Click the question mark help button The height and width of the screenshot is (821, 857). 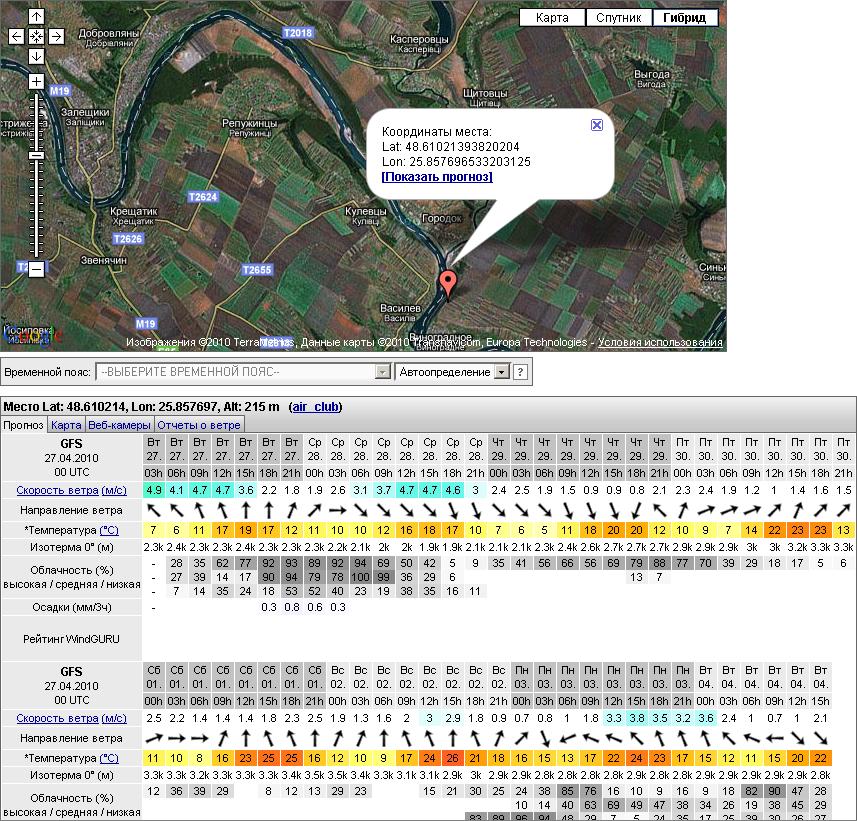coord(520,372)
